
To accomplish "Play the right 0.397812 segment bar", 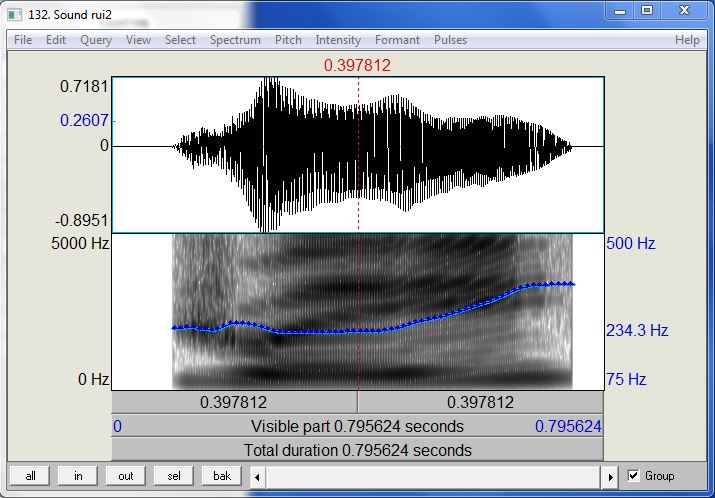I will (481, 403).
